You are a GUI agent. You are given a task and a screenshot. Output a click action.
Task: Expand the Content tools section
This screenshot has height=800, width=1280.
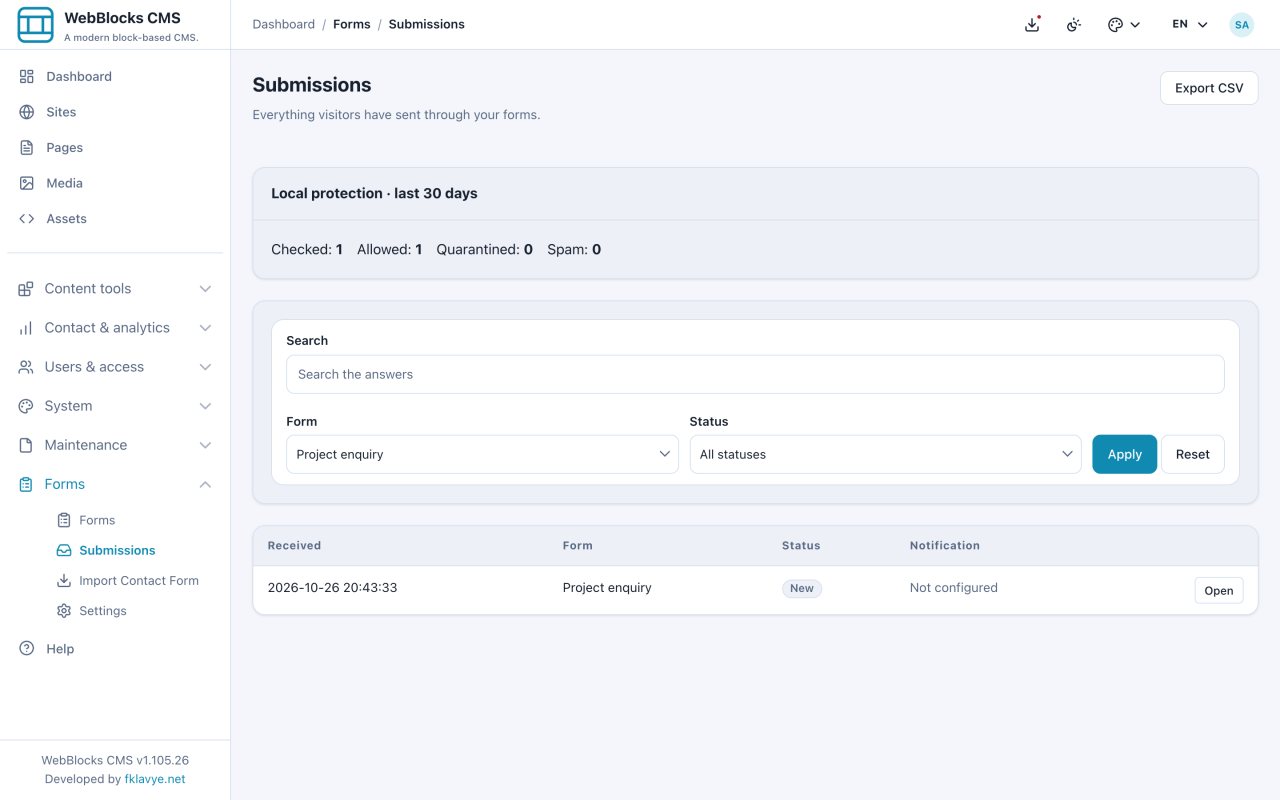click(115, 288)
